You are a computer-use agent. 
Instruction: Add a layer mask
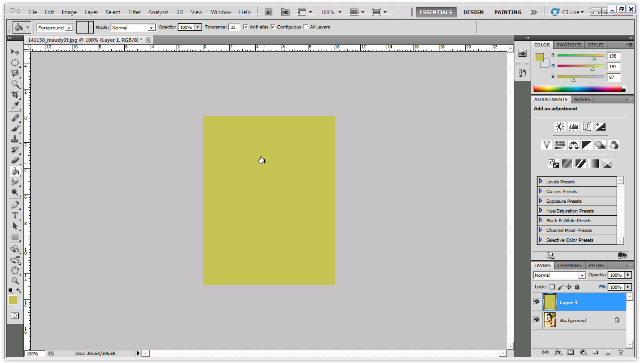[x=571, y=352]
